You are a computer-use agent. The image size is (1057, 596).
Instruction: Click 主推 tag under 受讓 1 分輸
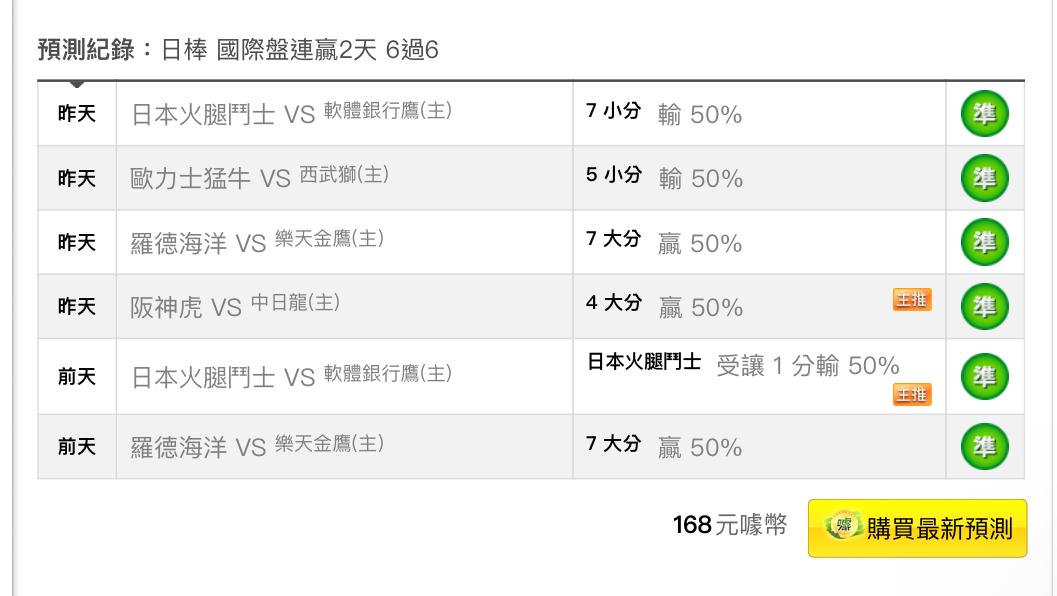(x=912, y=395)
